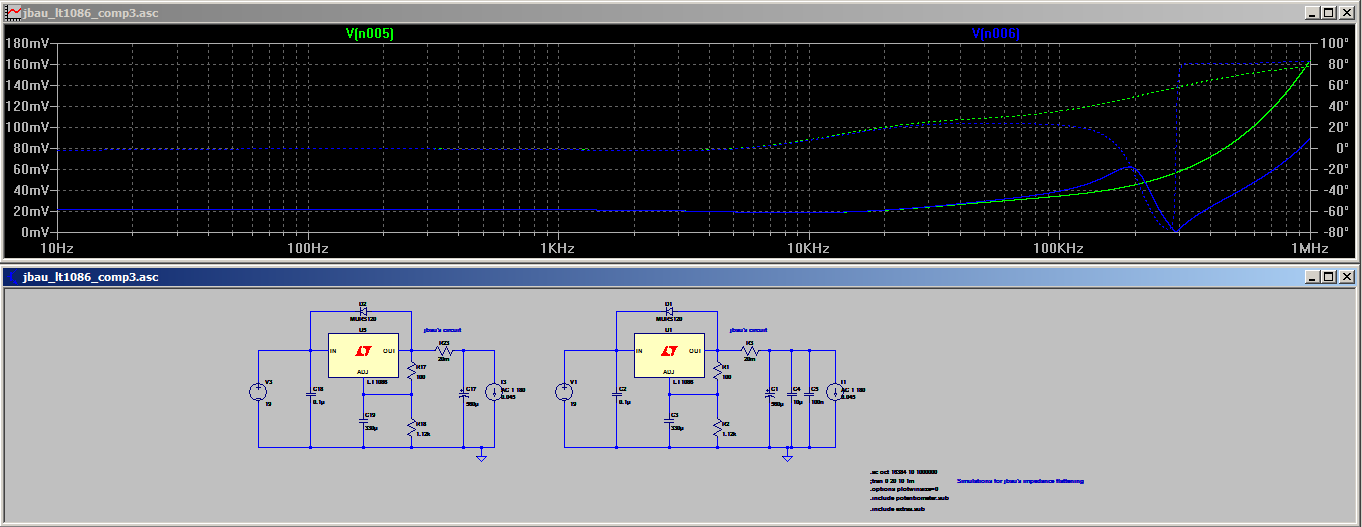The width and height of the screenshot is (1362, 527).
Task: Select the C1 polarized output capacitor
Action: [770, 394]
